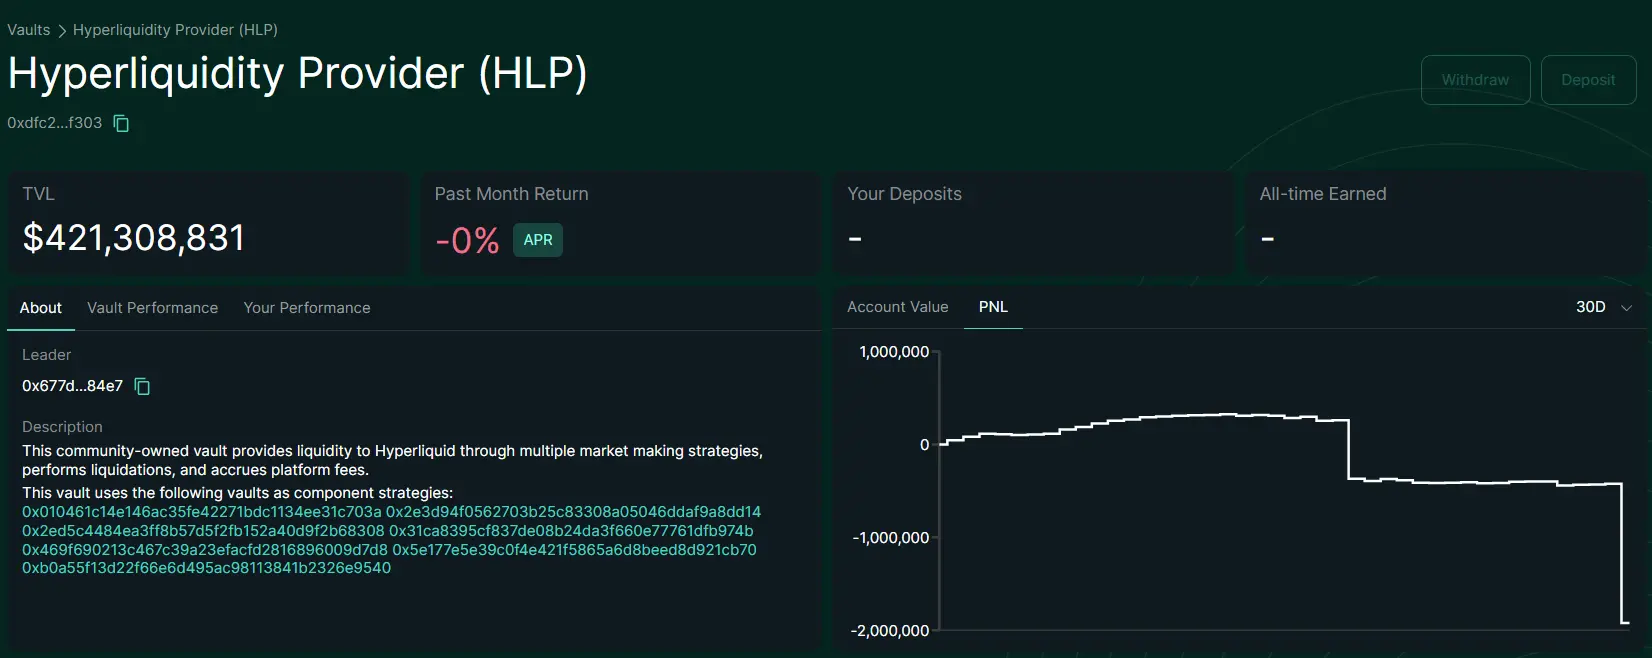
Task: Click the TVL value $421,308,831
Action: [134, 238]
